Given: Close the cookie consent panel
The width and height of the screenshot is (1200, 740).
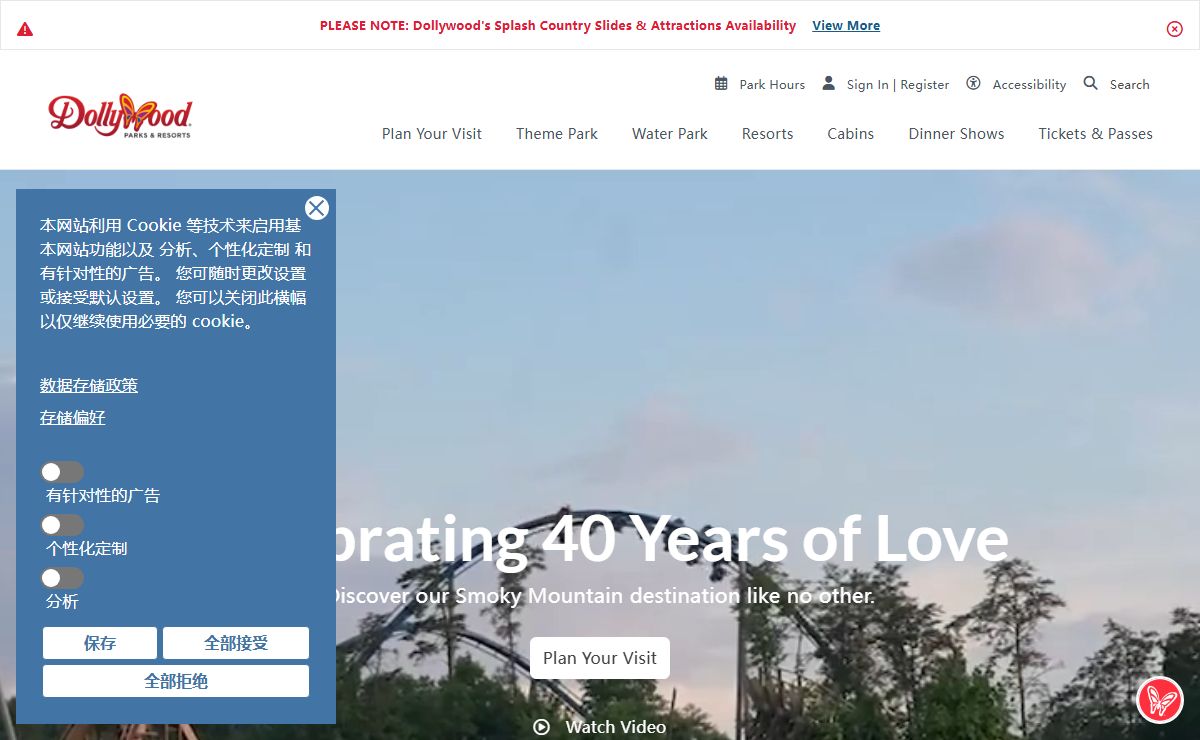Looking at the screenshot, I should coord(317,208).
